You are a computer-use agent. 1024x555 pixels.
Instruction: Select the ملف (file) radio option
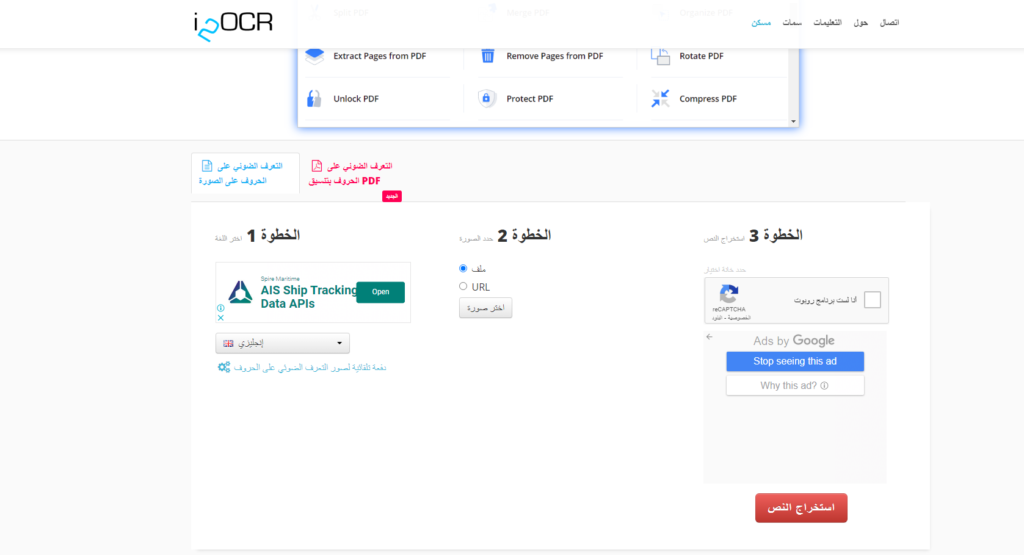463,268
